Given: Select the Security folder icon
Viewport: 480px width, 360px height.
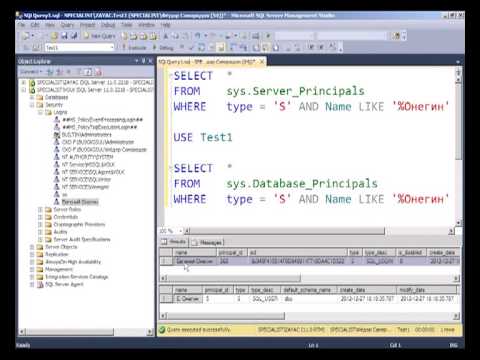Looking at the screenshot, I should pos(40,105).
